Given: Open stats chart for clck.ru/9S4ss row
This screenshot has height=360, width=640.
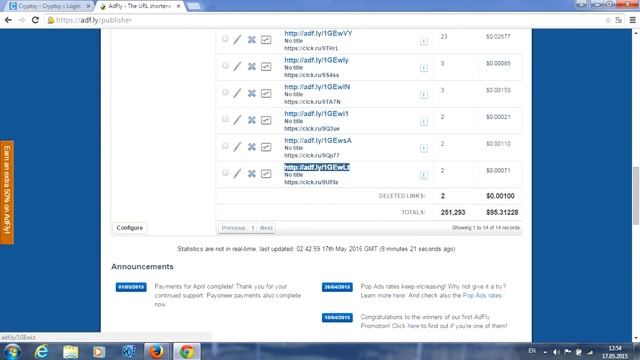Looking at the screenshot, I should [266, 66].
